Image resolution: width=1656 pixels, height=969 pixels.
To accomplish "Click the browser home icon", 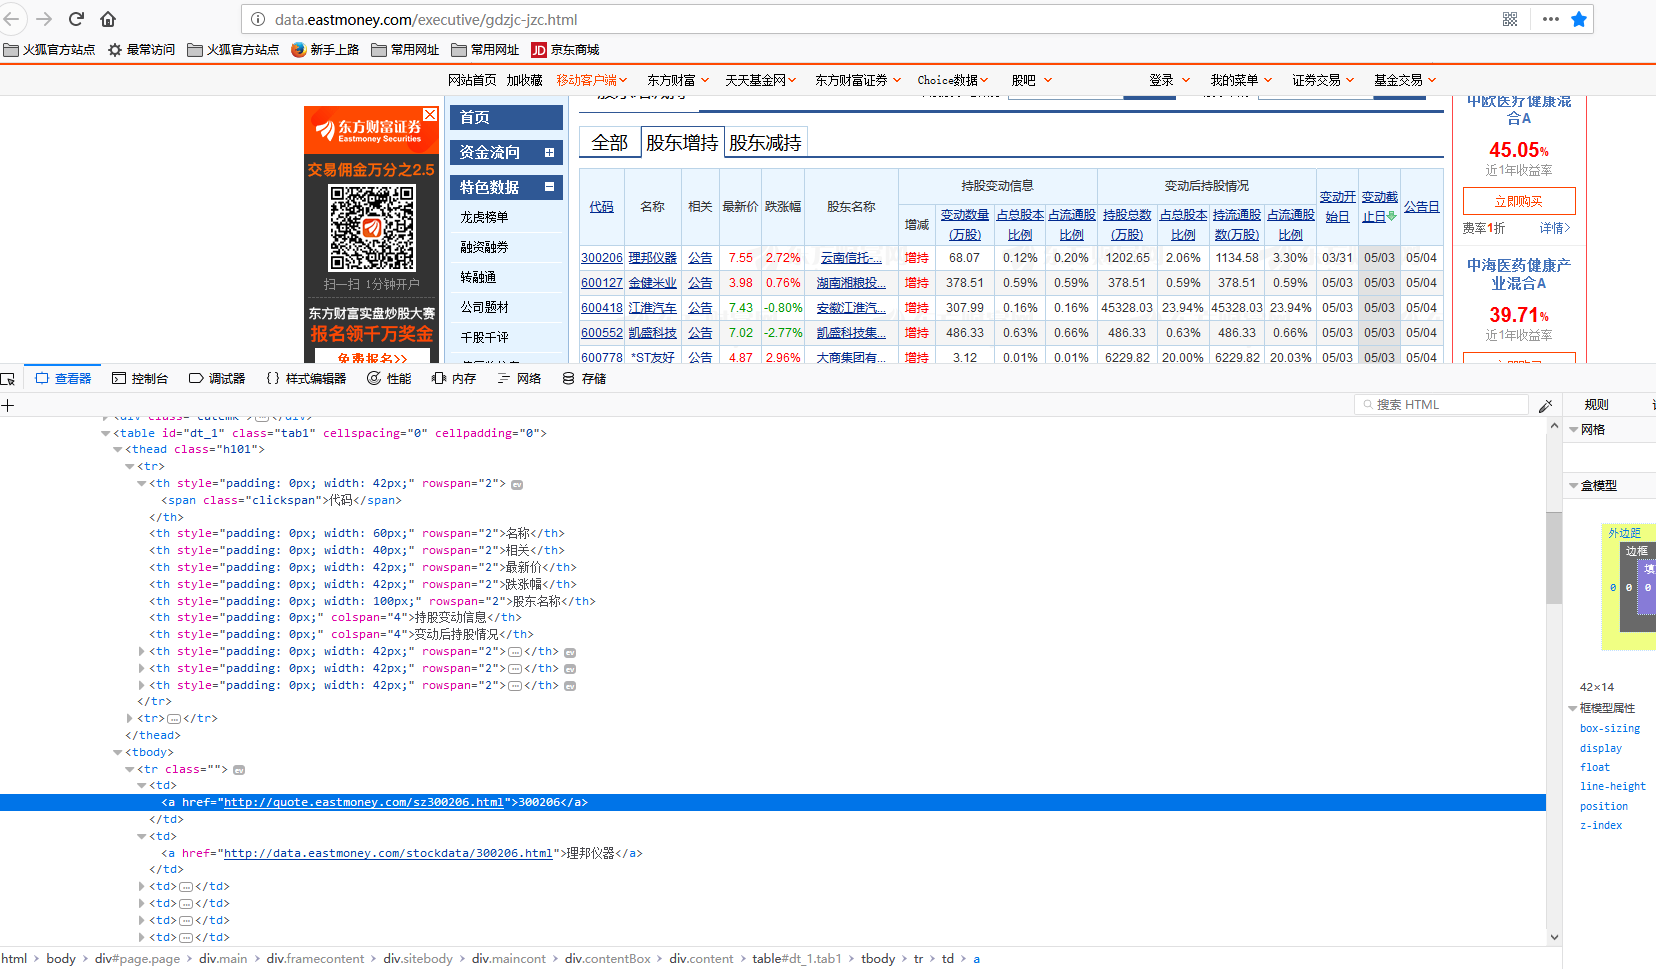I will pos(108,19).
